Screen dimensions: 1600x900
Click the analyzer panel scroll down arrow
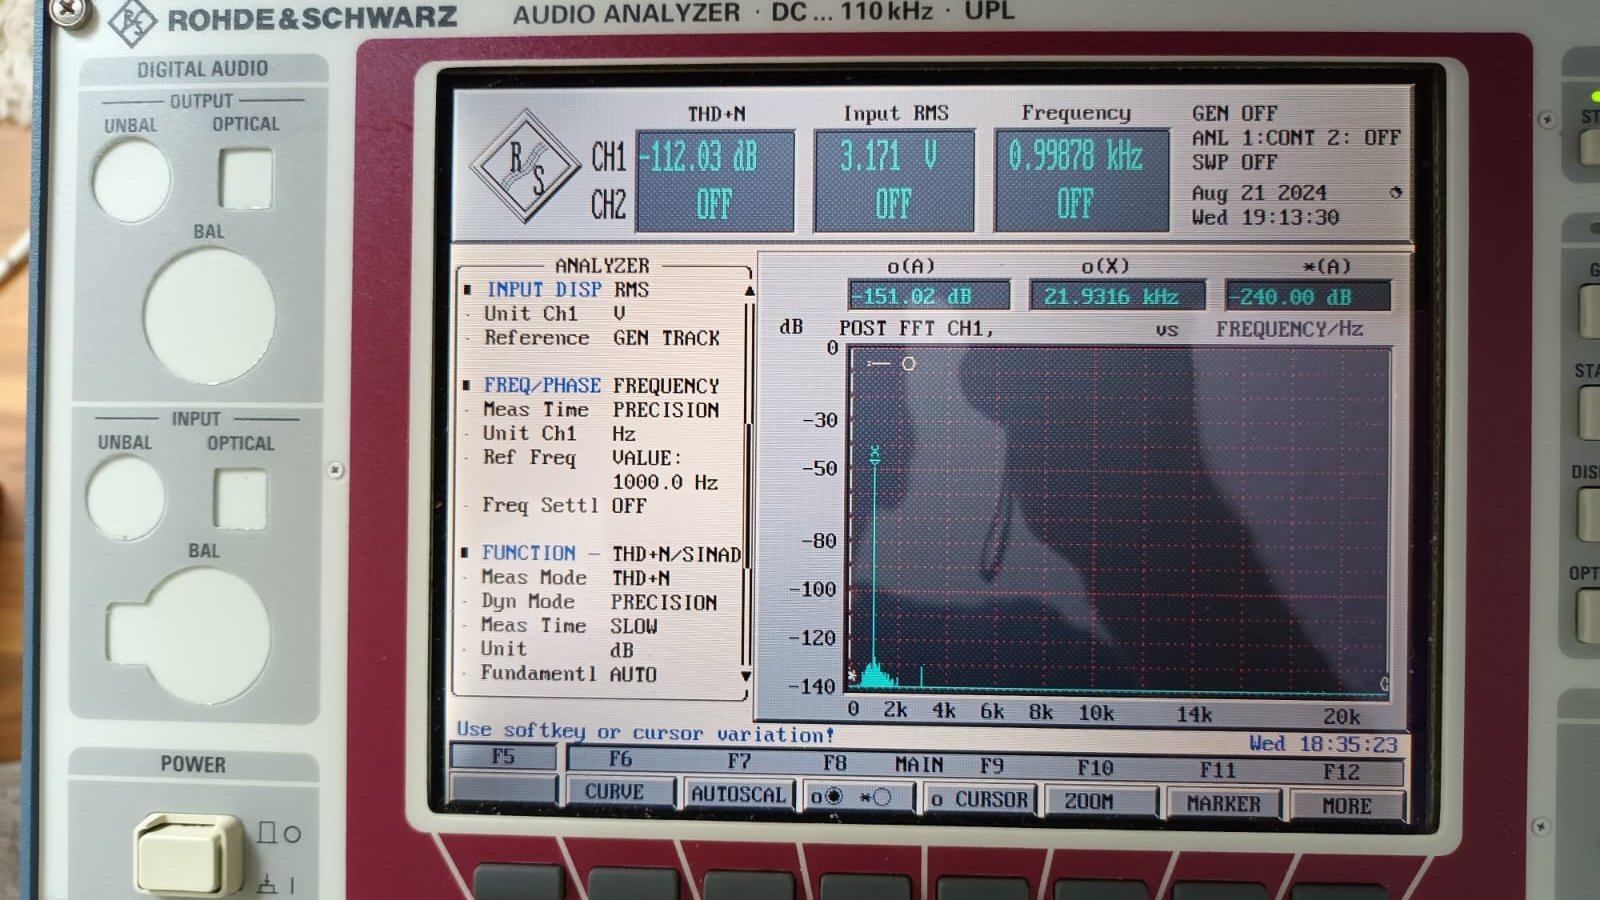click(x=746, y=676)
